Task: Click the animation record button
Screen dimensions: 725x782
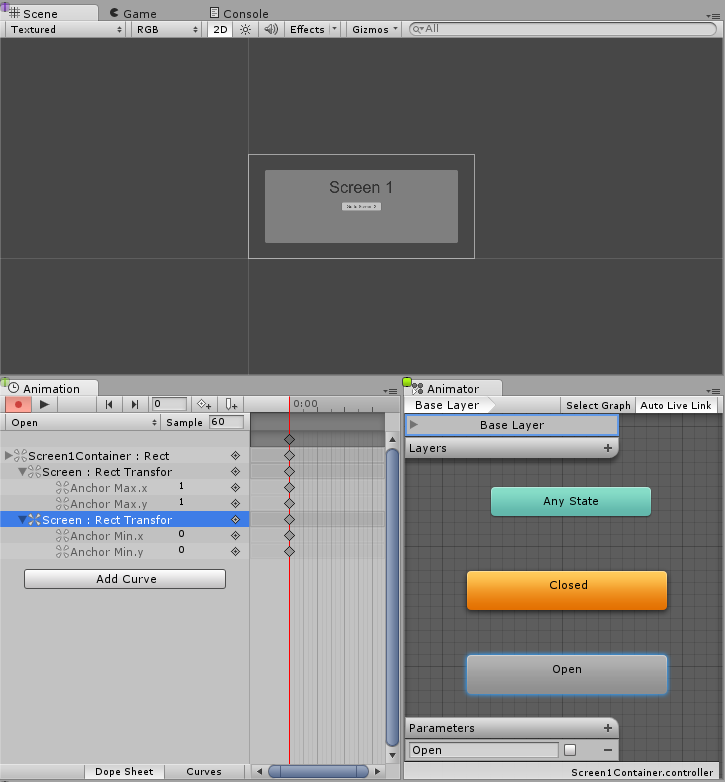Action: click(18, 404)
